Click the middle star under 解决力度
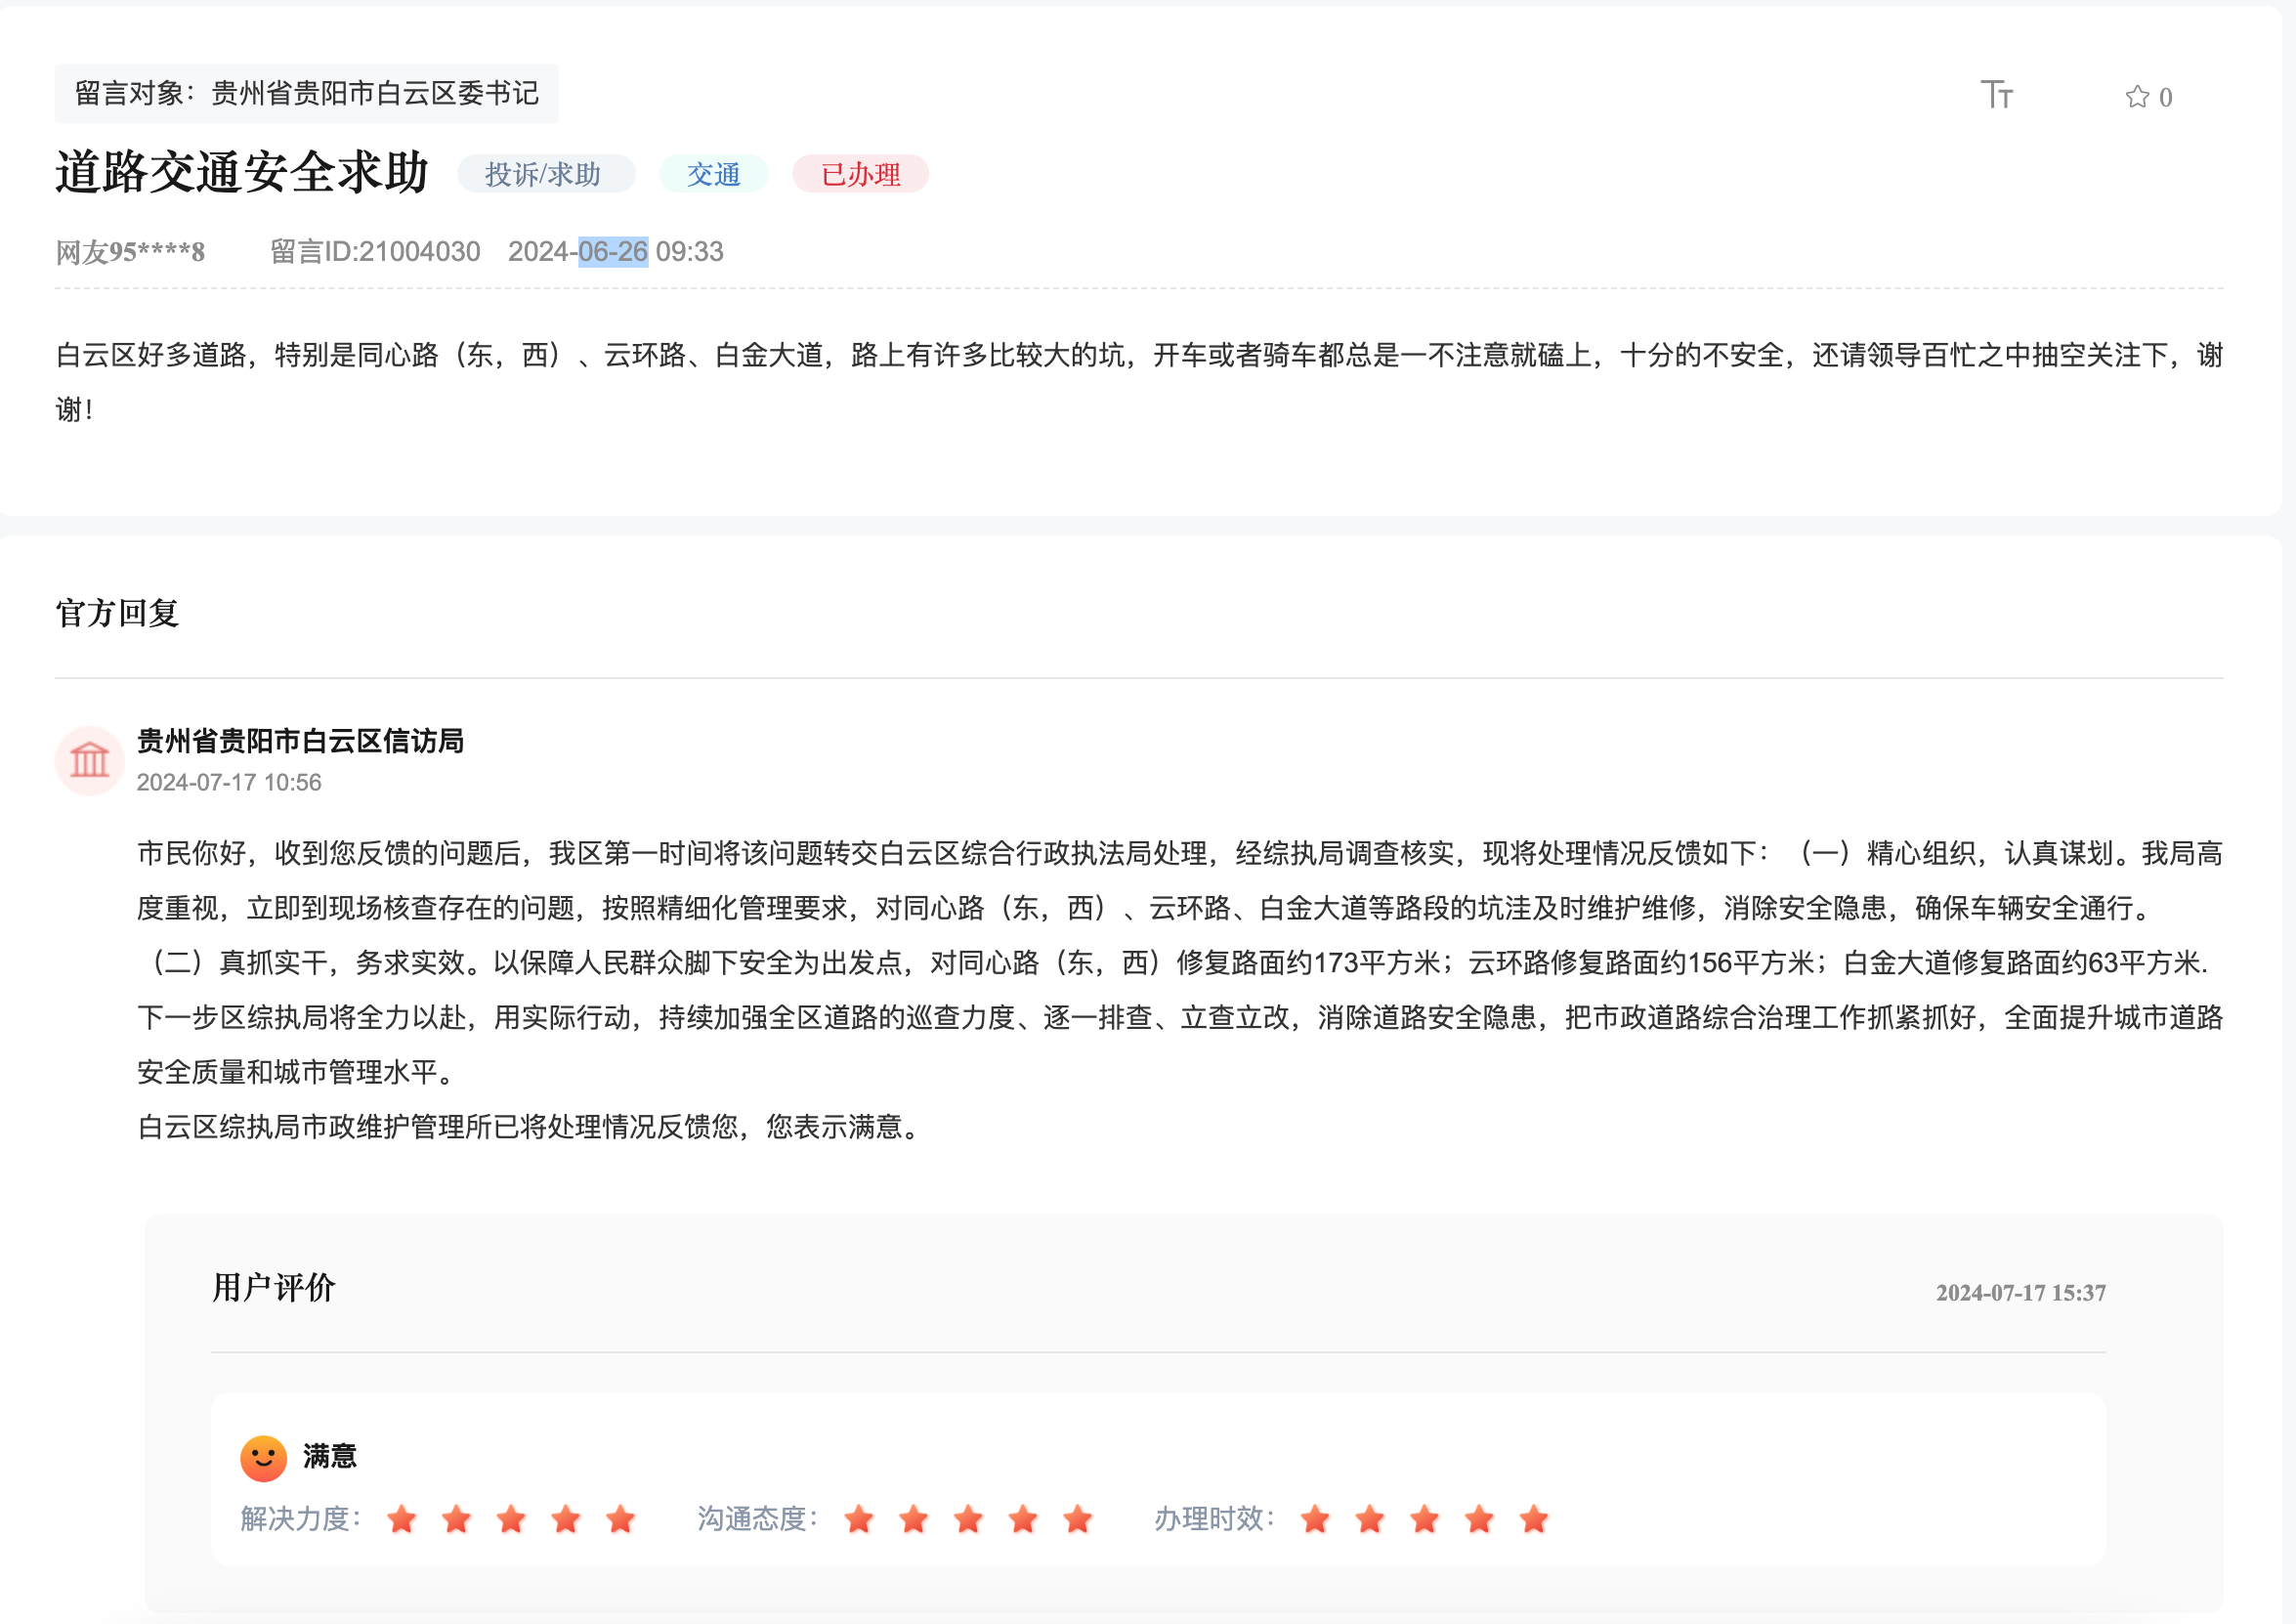Viewport: 2296px width, 1624px height. point(512,1519)
